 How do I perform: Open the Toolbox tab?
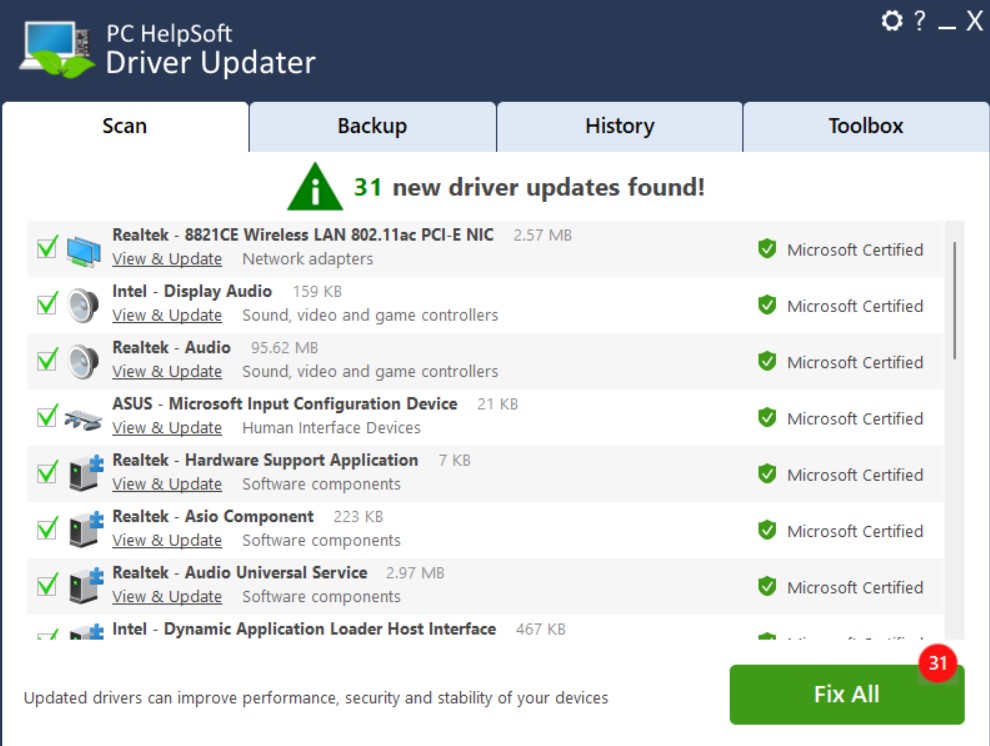pos(866,126)
